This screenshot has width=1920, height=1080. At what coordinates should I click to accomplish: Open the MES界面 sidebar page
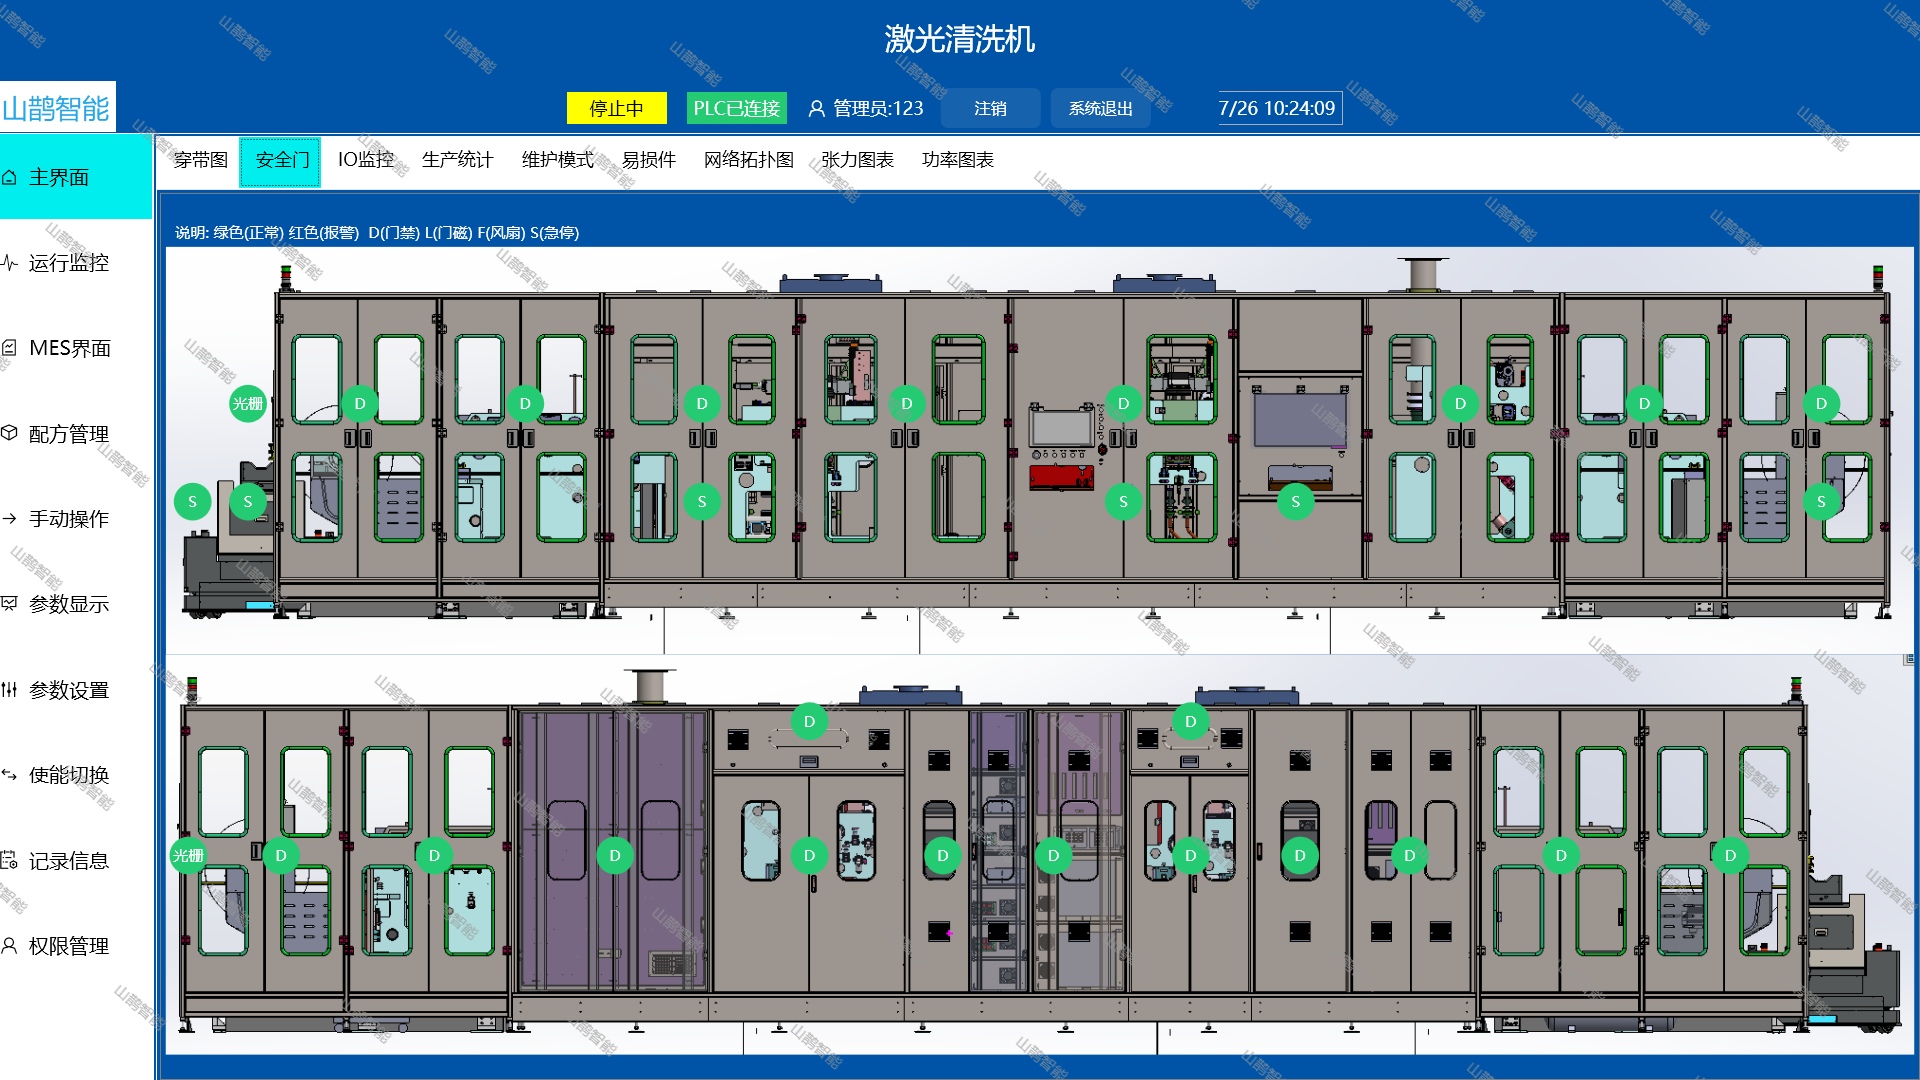[x=69, y=348]
